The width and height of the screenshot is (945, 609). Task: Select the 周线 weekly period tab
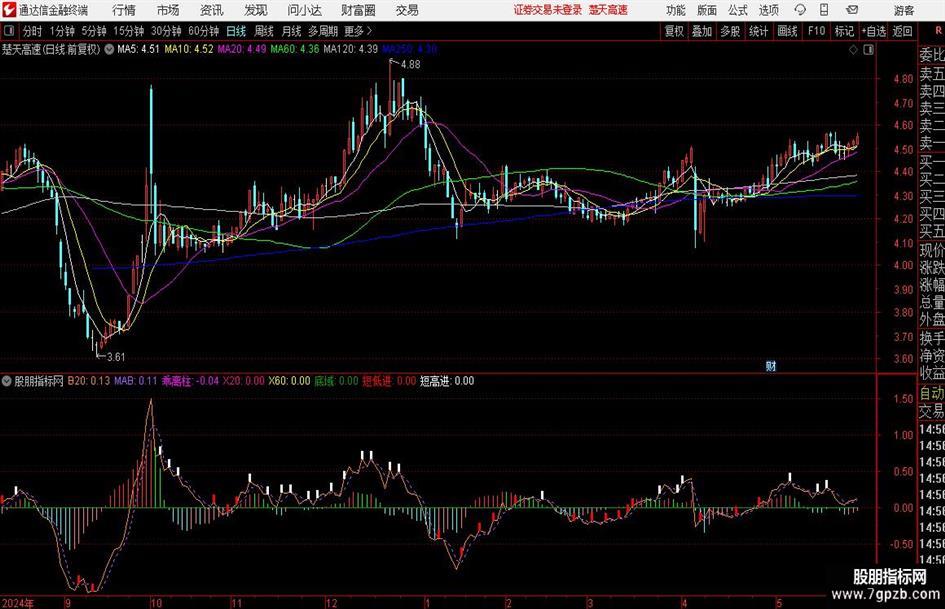264,31
